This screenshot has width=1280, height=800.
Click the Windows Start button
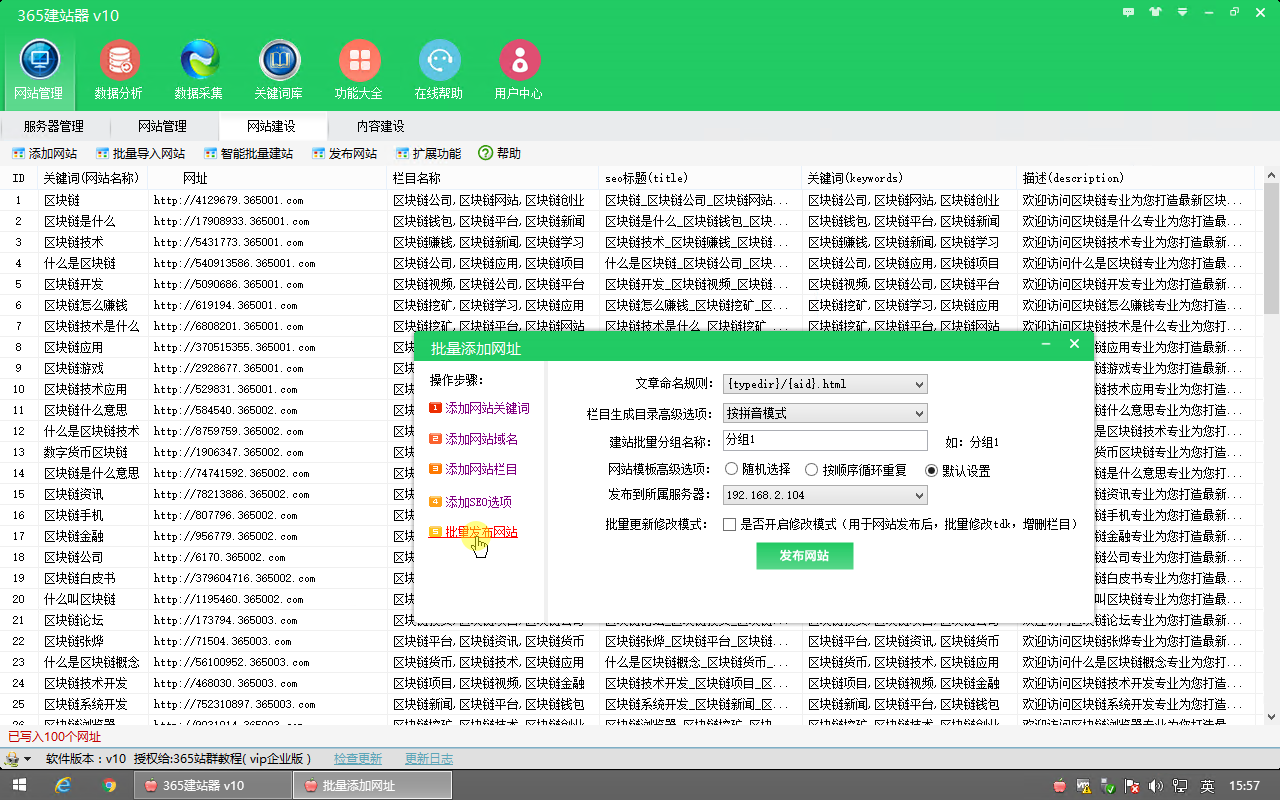coord(17,786)
